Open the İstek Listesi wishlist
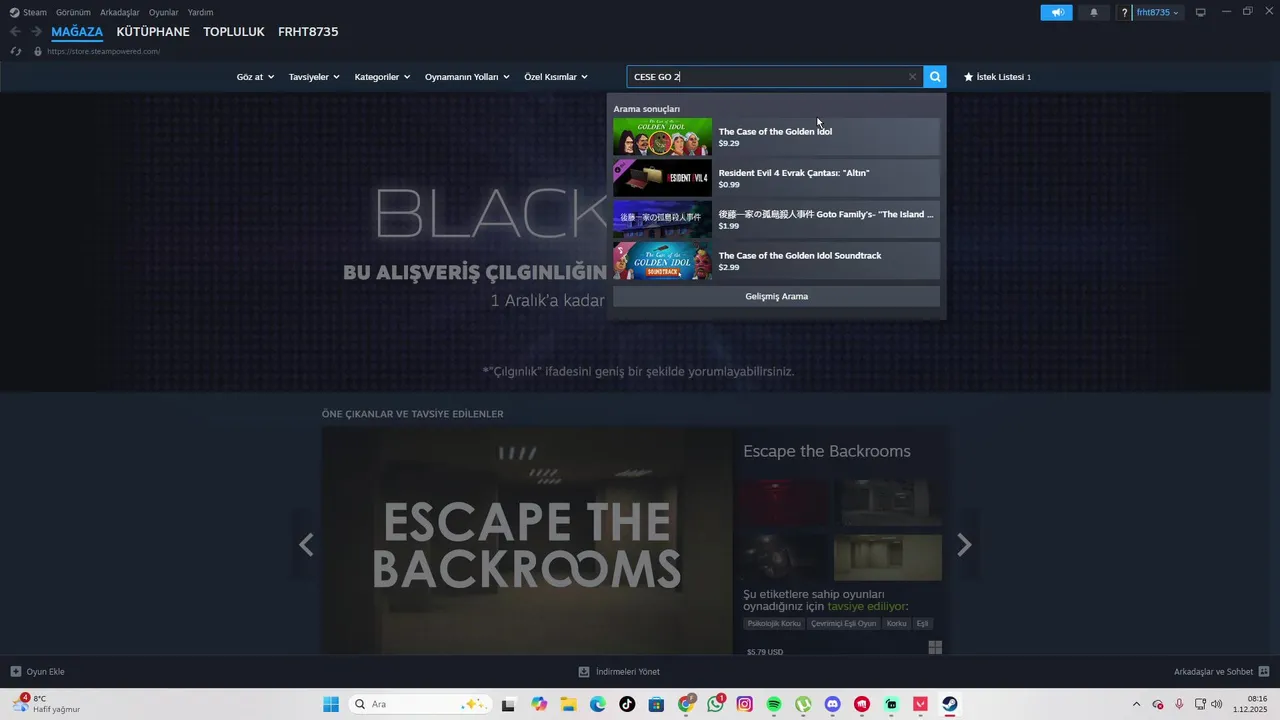Screen dimensions: 1280x720 997,77
